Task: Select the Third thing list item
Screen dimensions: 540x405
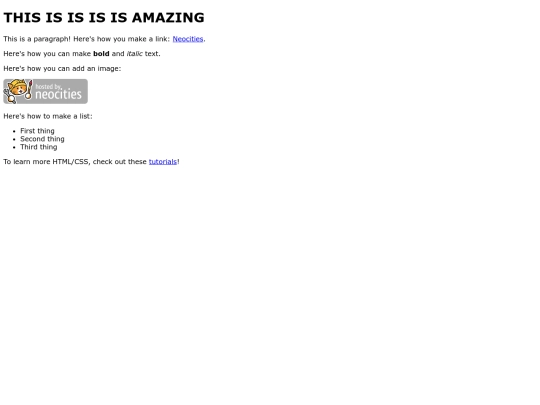Action: [x=39, y=147]
